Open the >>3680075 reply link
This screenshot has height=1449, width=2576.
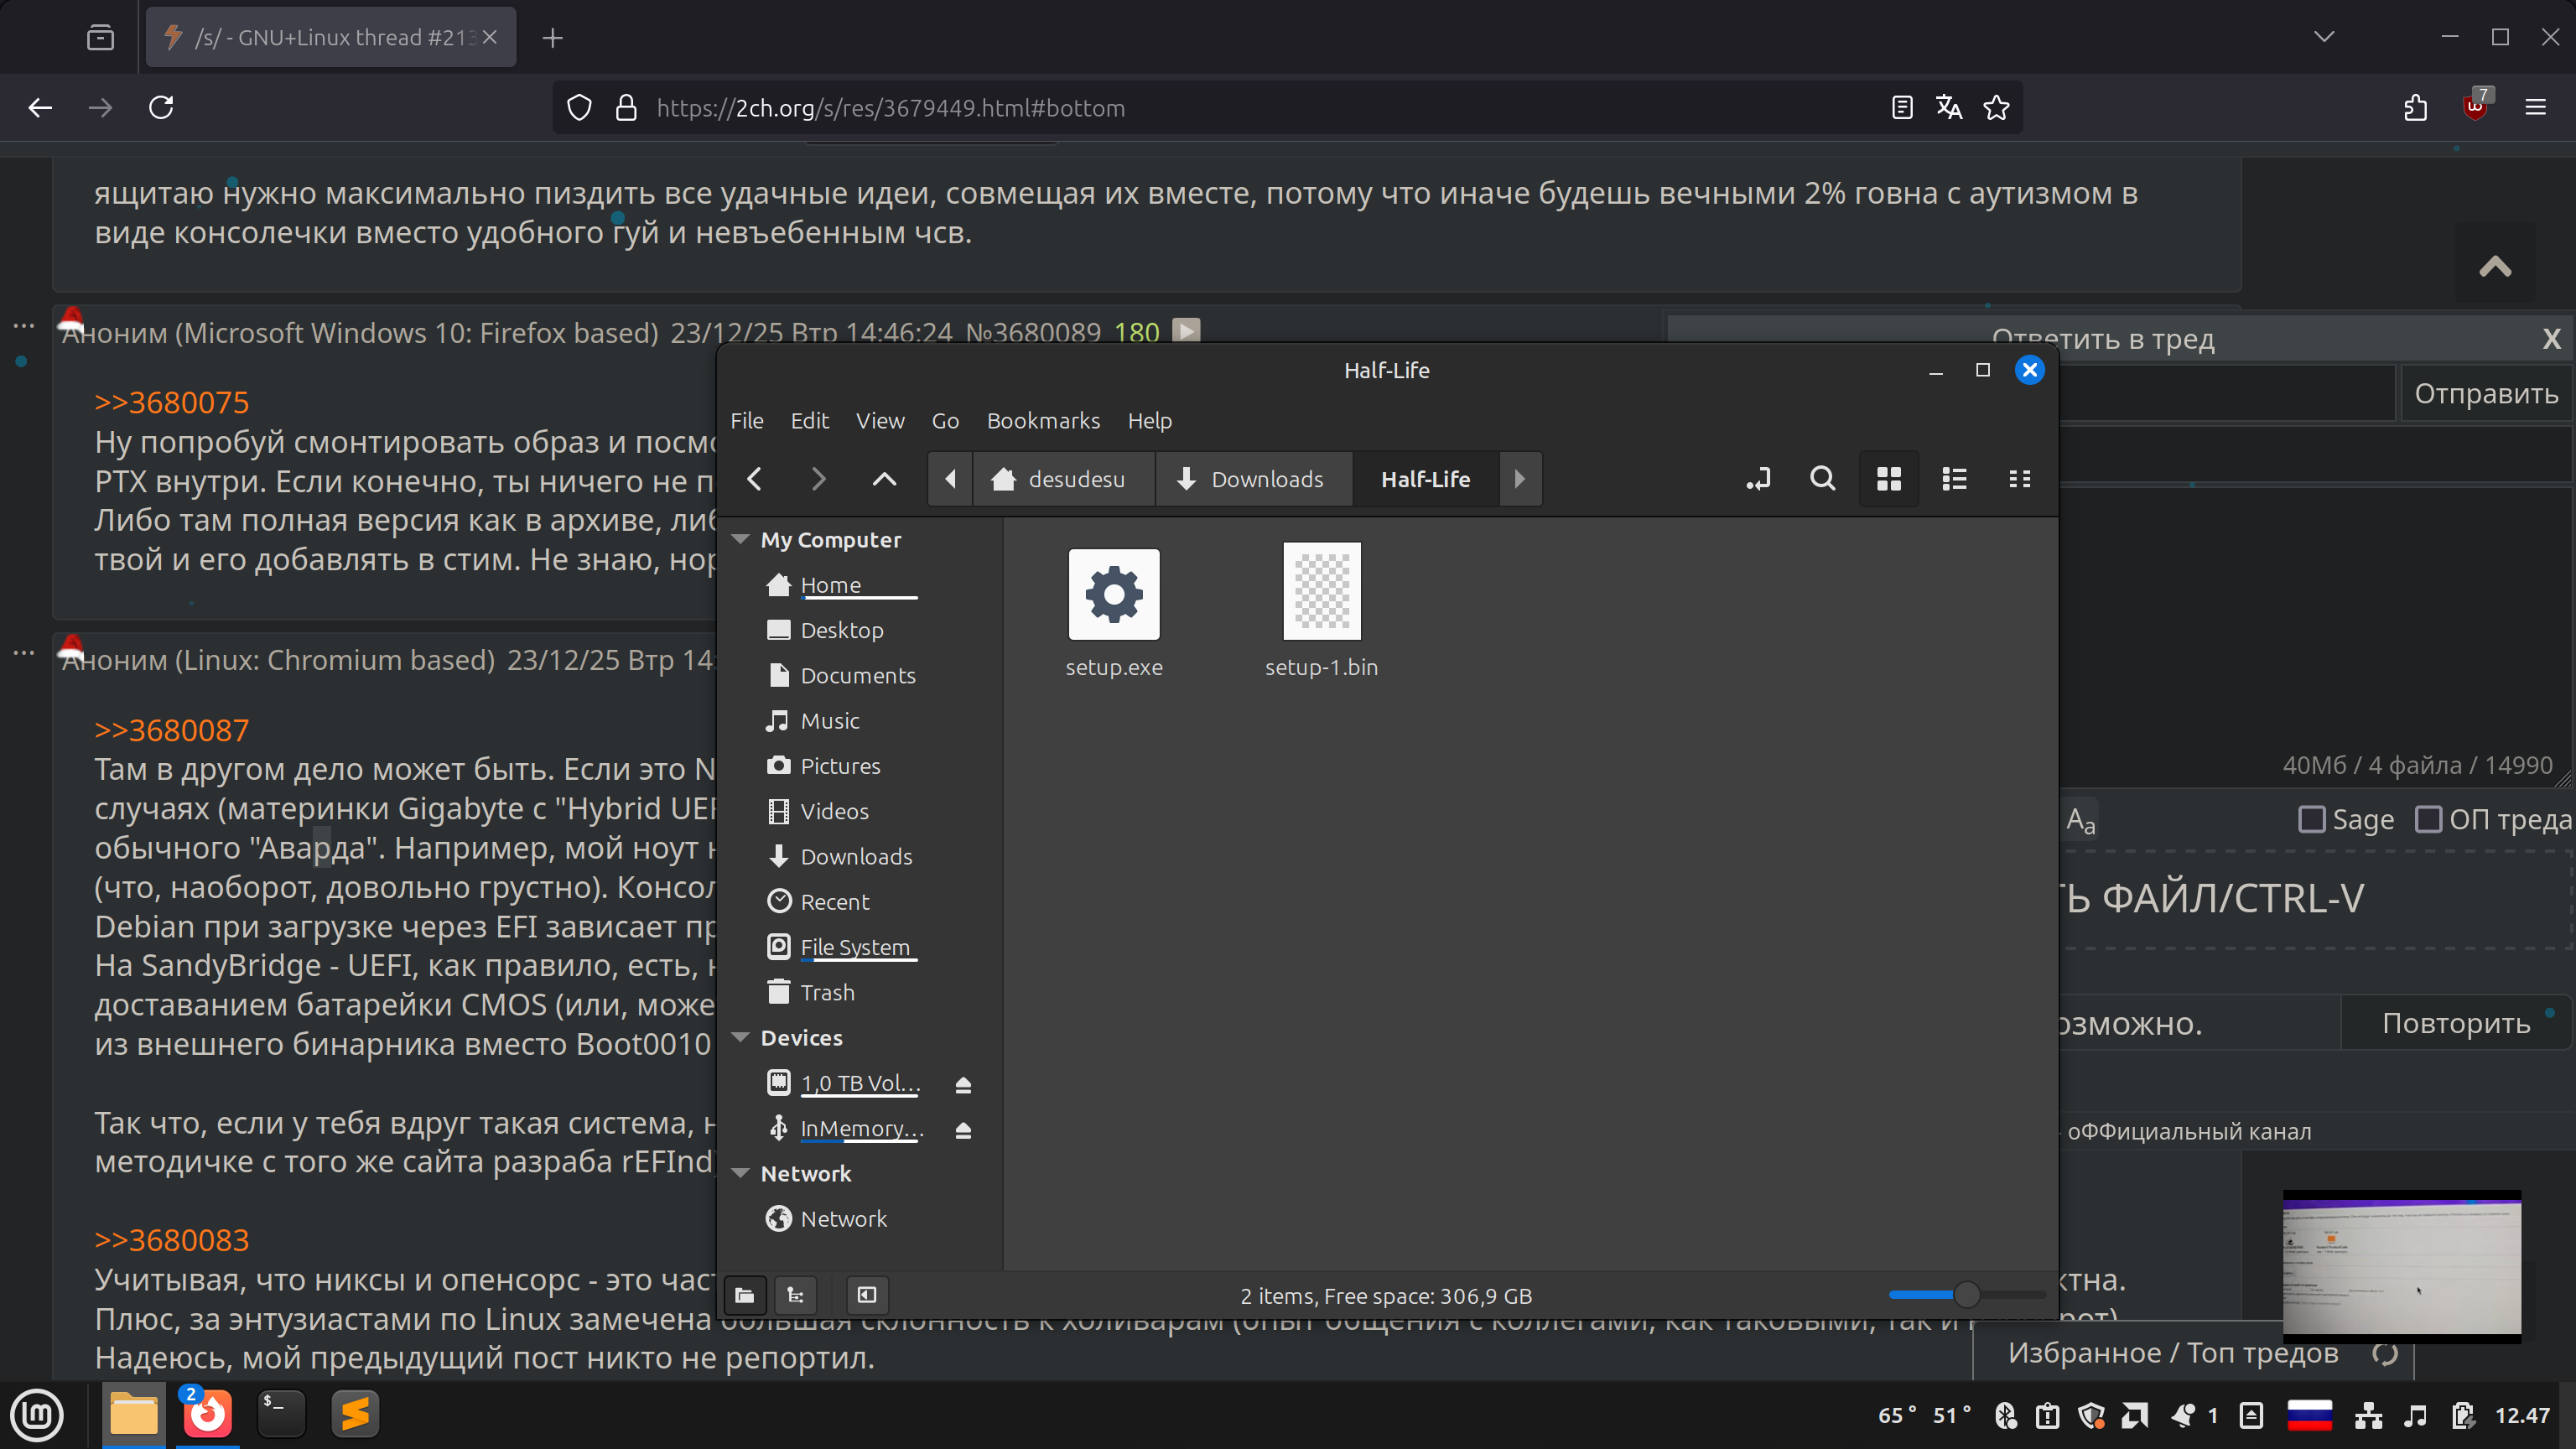tap(171, 402)
